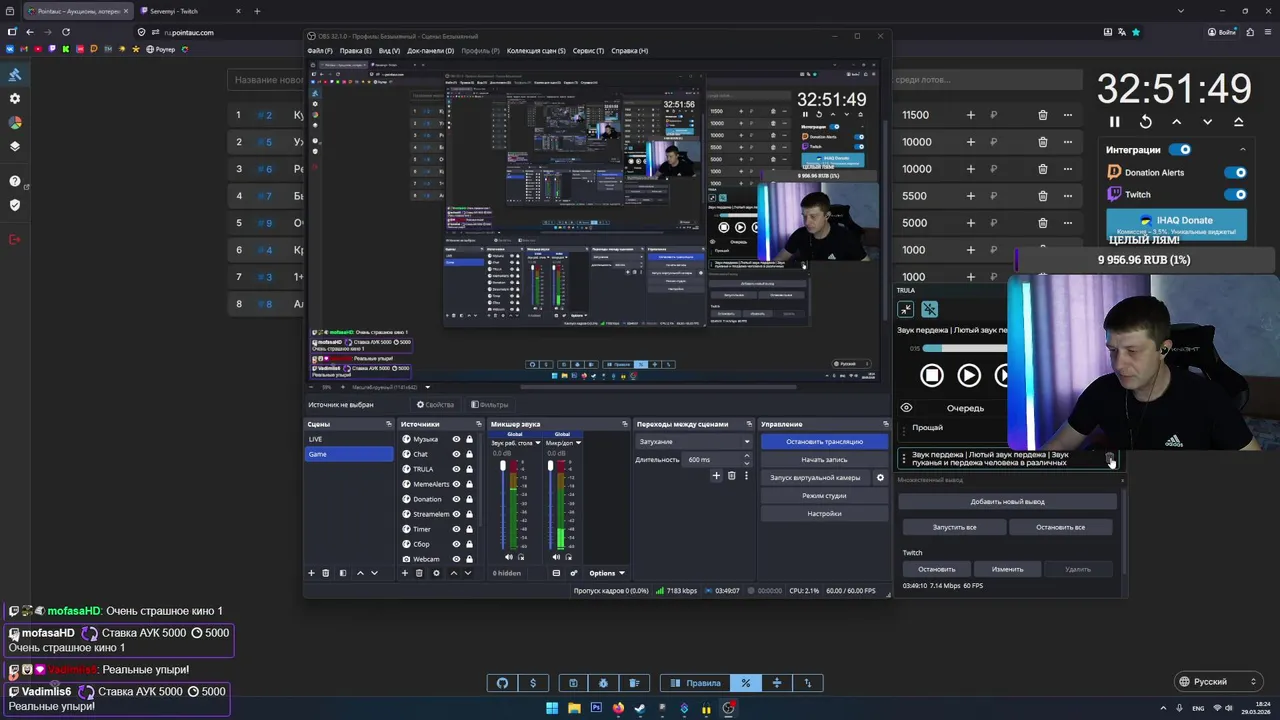Open the help question icon in sidebar
Viewport: 1280px width, 720px height.
15,181
